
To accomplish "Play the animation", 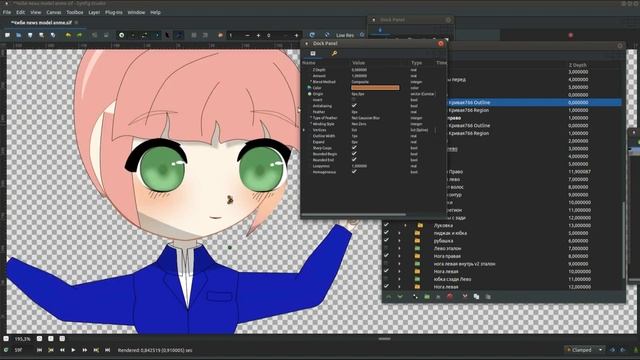I will [73, 350].
